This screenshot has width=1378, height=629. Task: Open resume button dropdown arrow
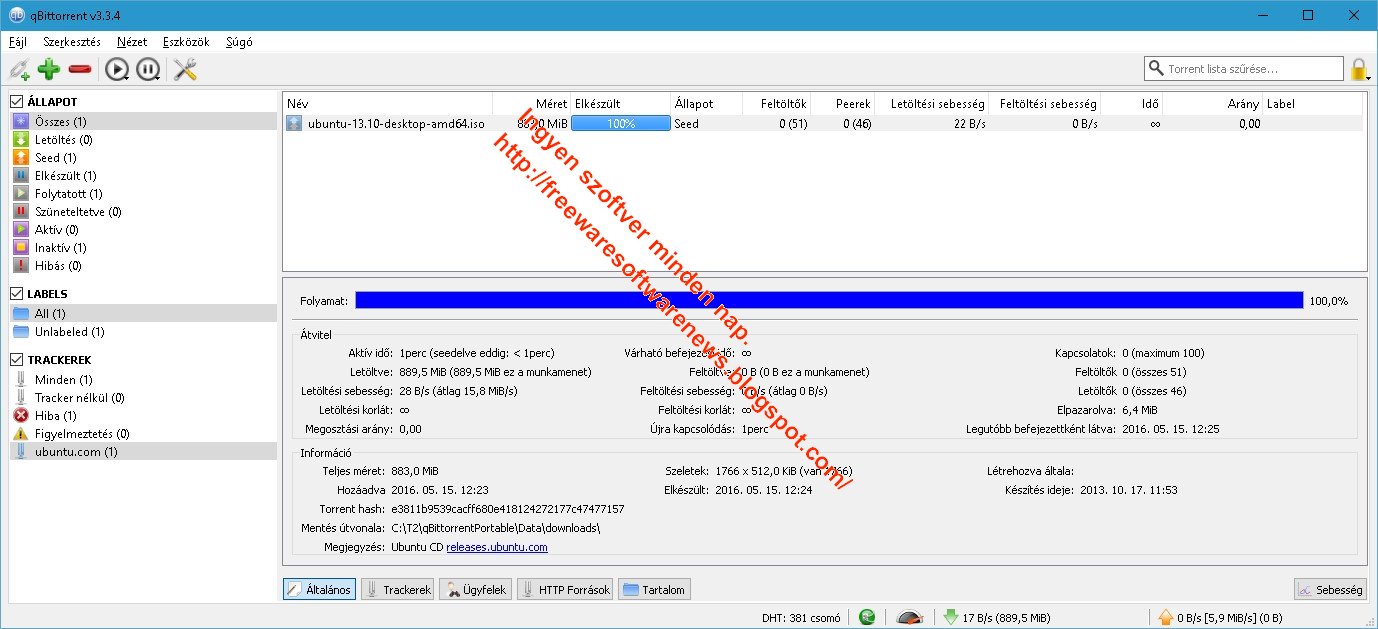127,76
